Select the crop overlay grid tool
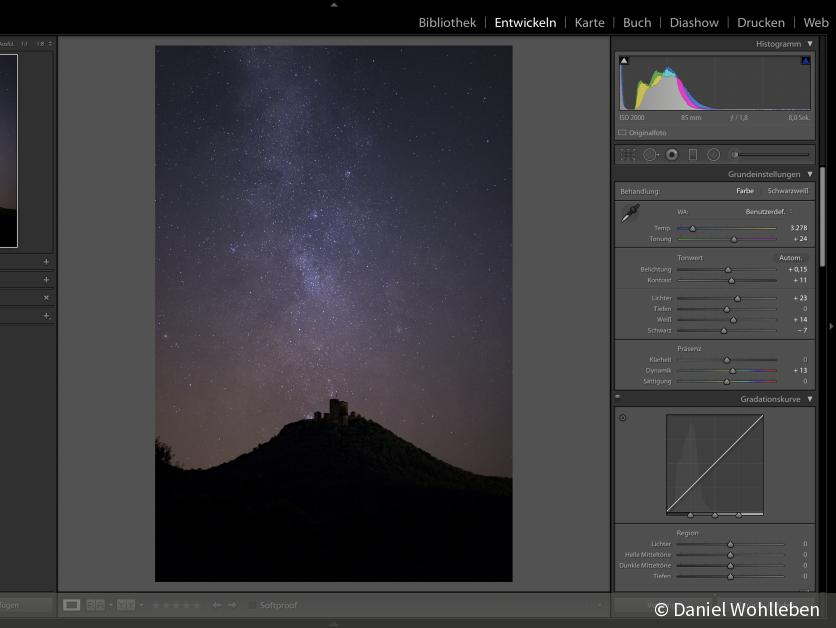Image resolution: width=836 pixels, height=628 pixels. tap(628, 155)
